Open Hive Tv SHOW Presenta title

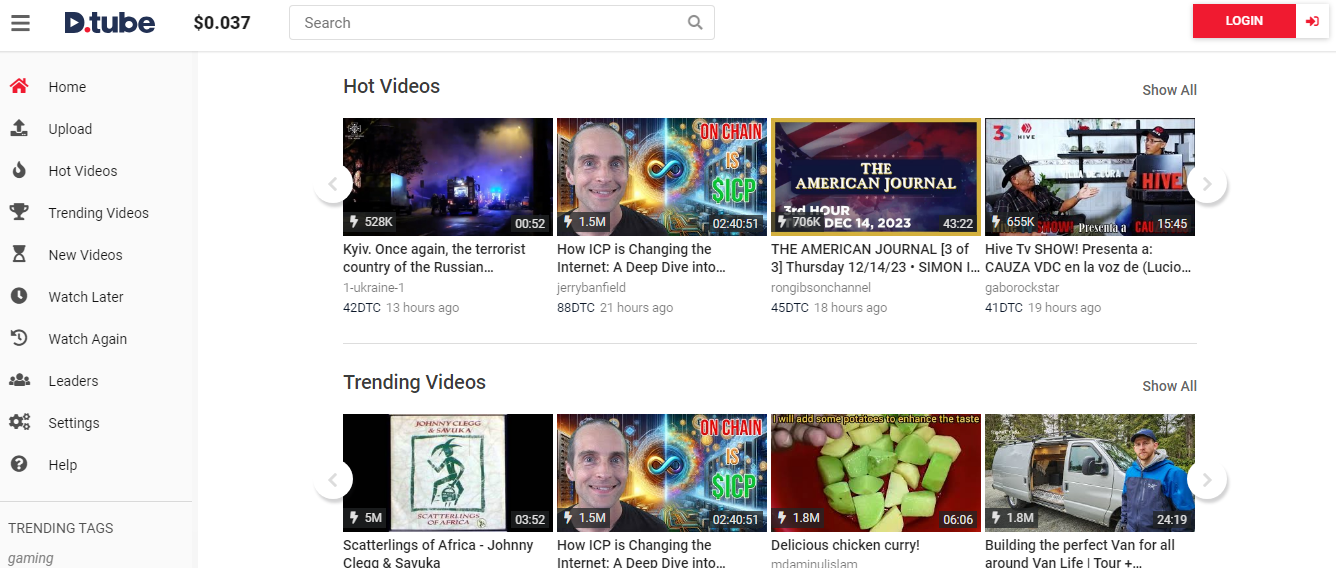(x=1088, y=258)
